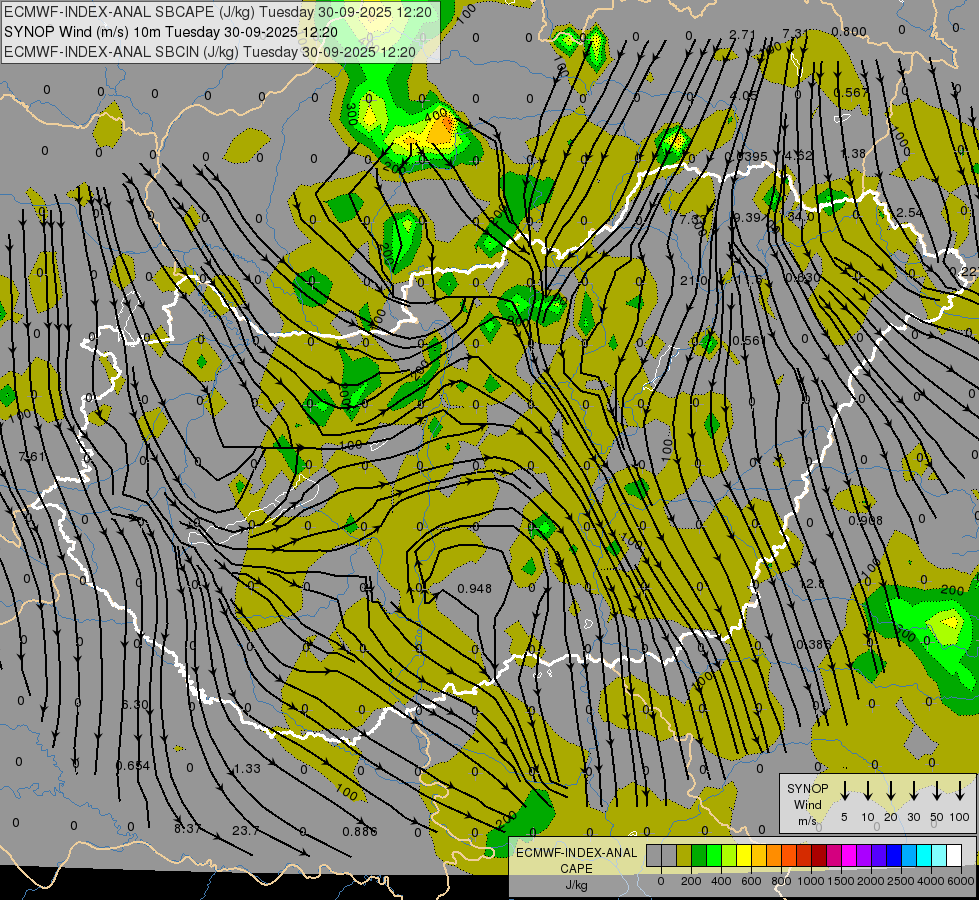Click the 0.386 value on the map
This screenshot has height=900, width=979.
click(x=814, y=645)
